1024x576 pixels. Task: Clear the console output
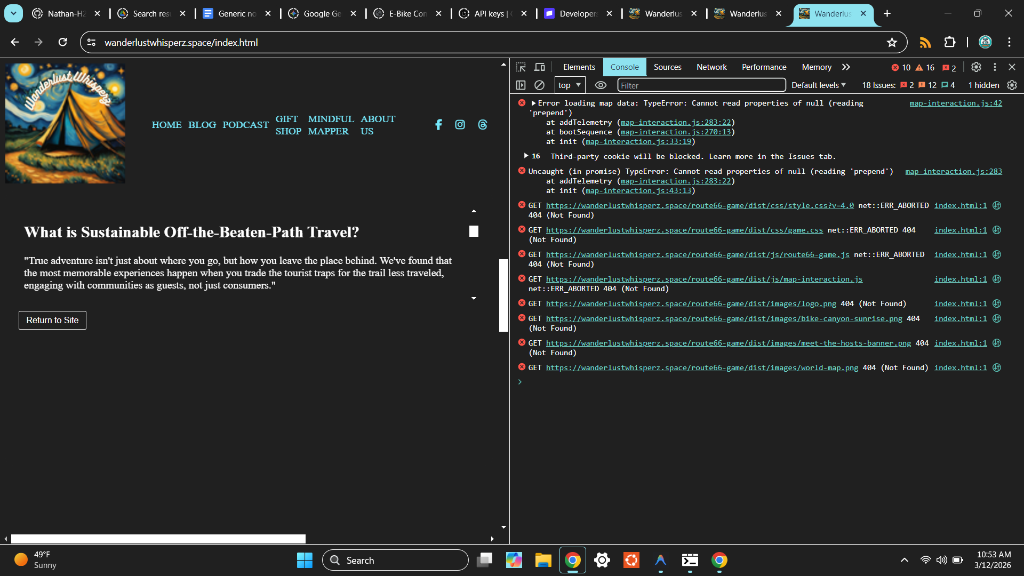(x=539, y=85)
